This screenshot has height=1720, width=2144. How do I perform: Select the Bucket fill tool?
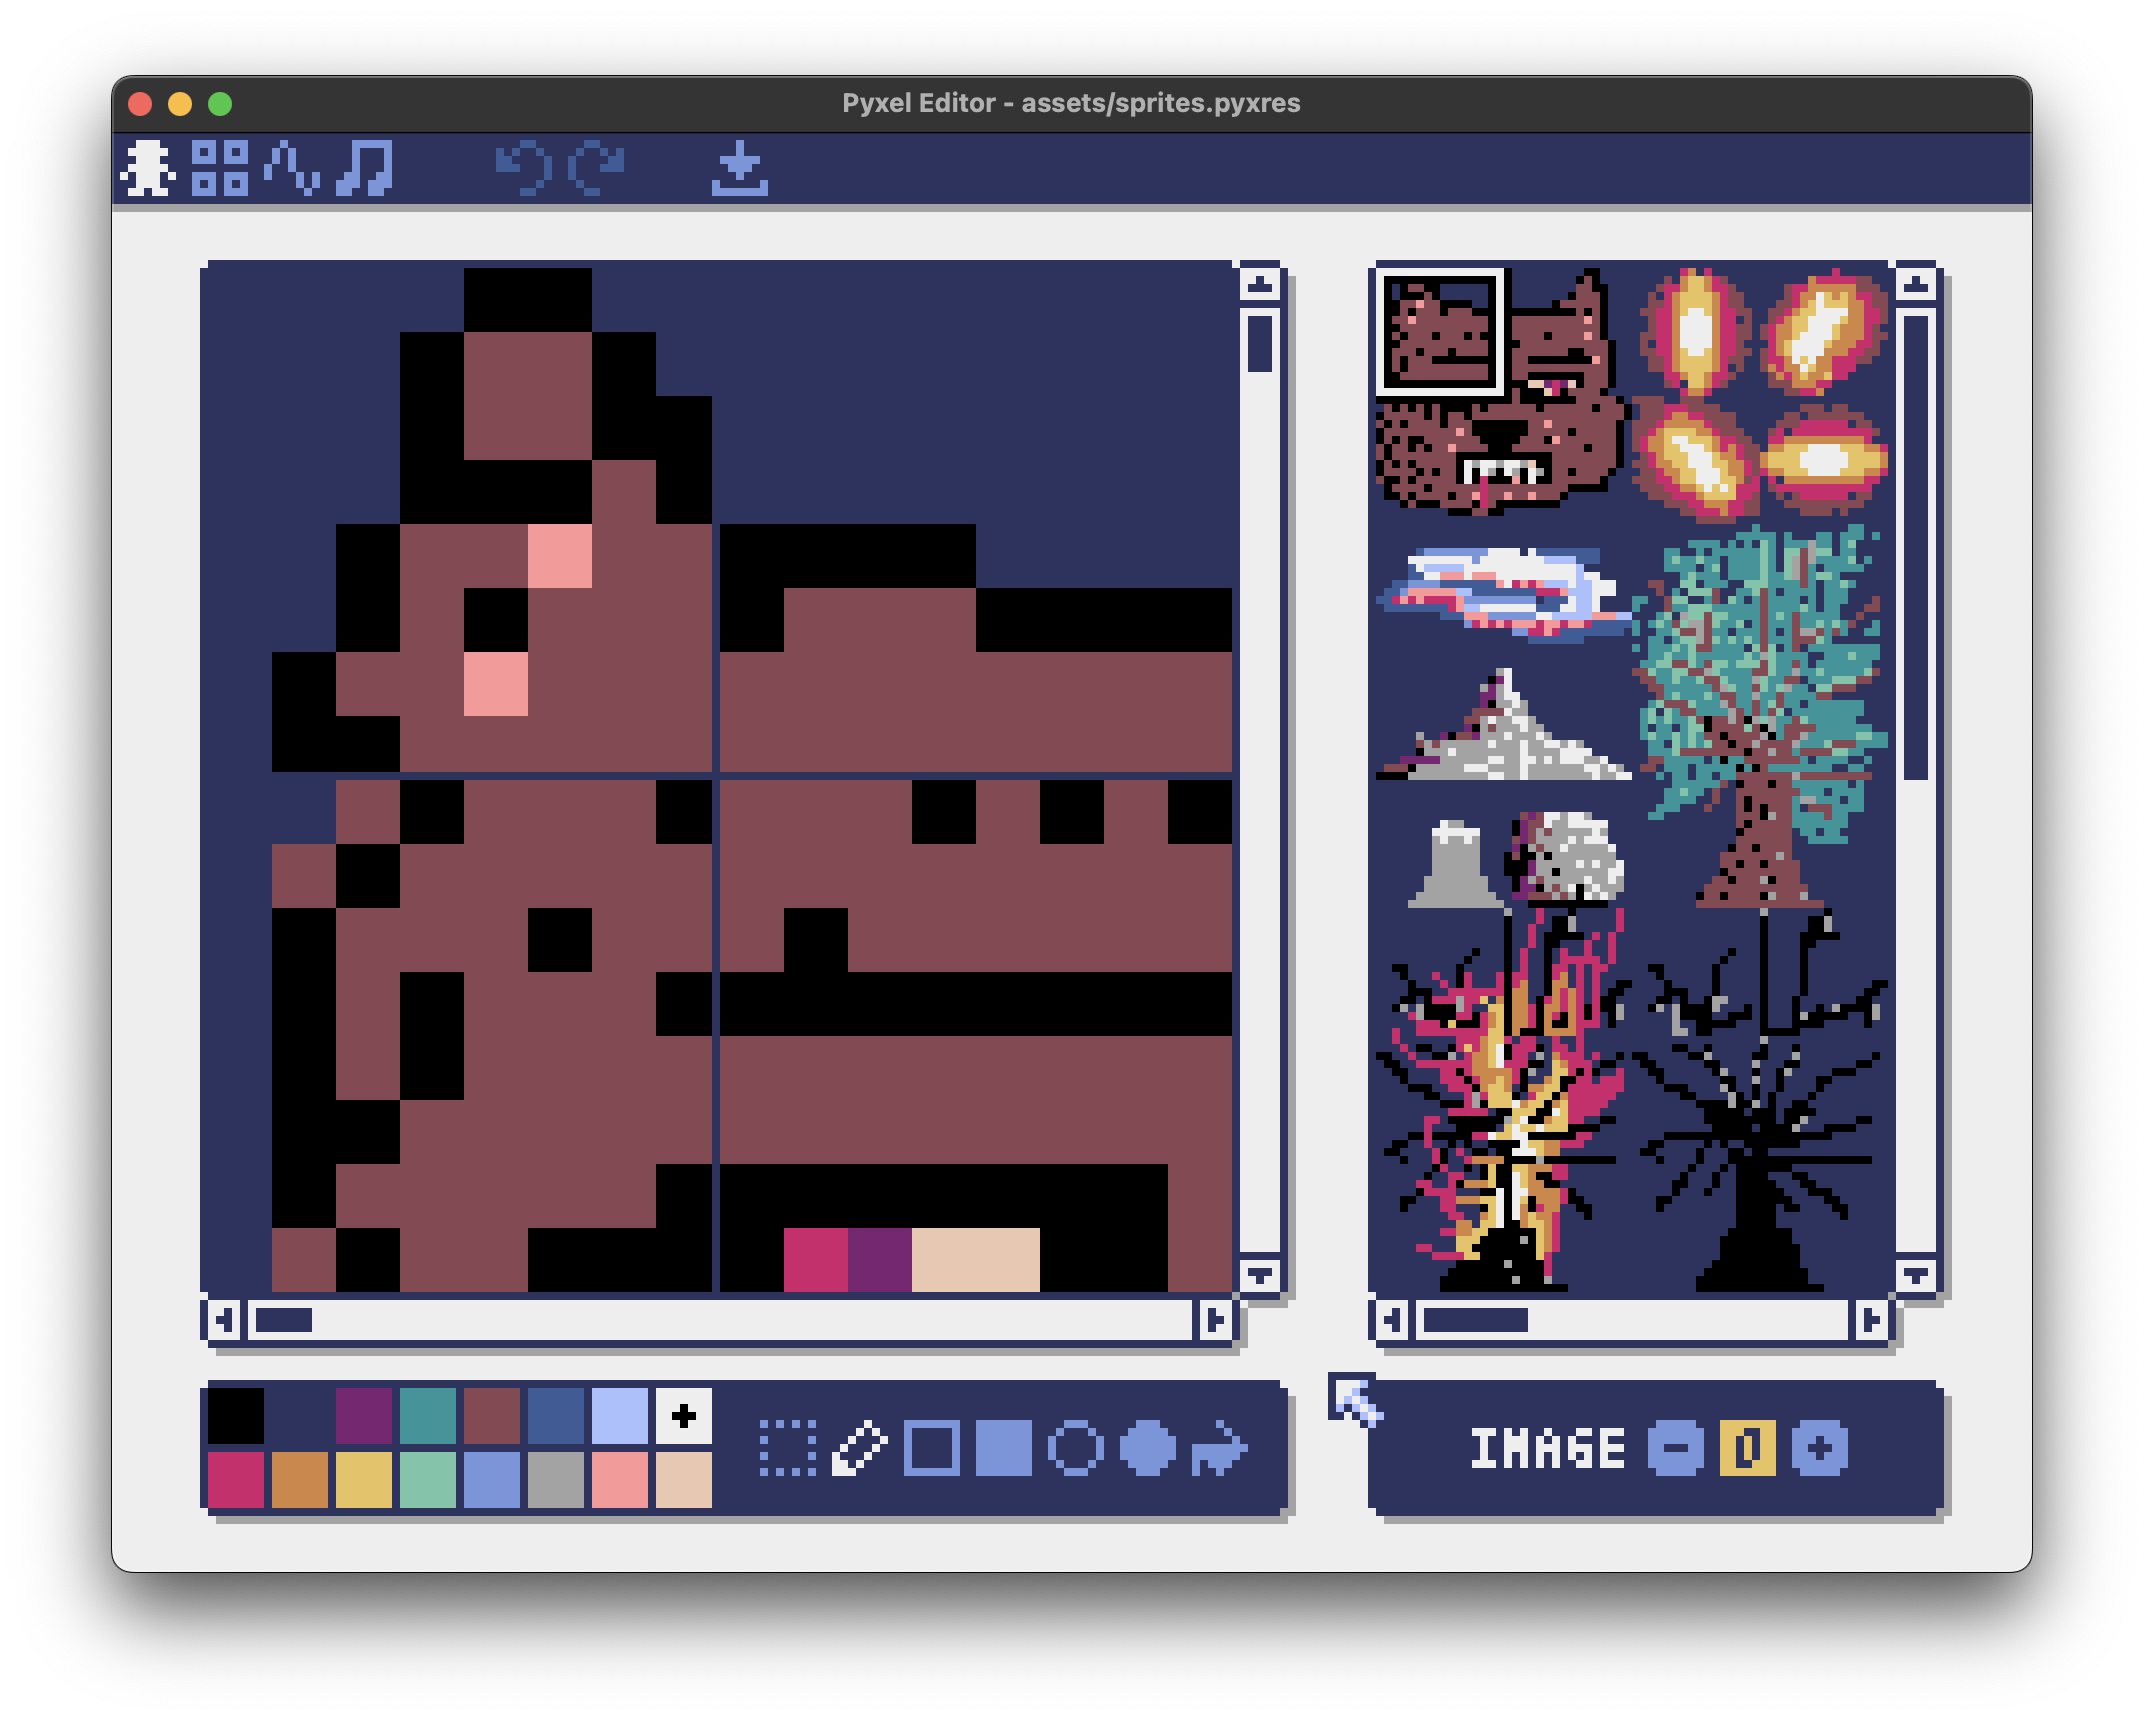tap(1219, 1447)
